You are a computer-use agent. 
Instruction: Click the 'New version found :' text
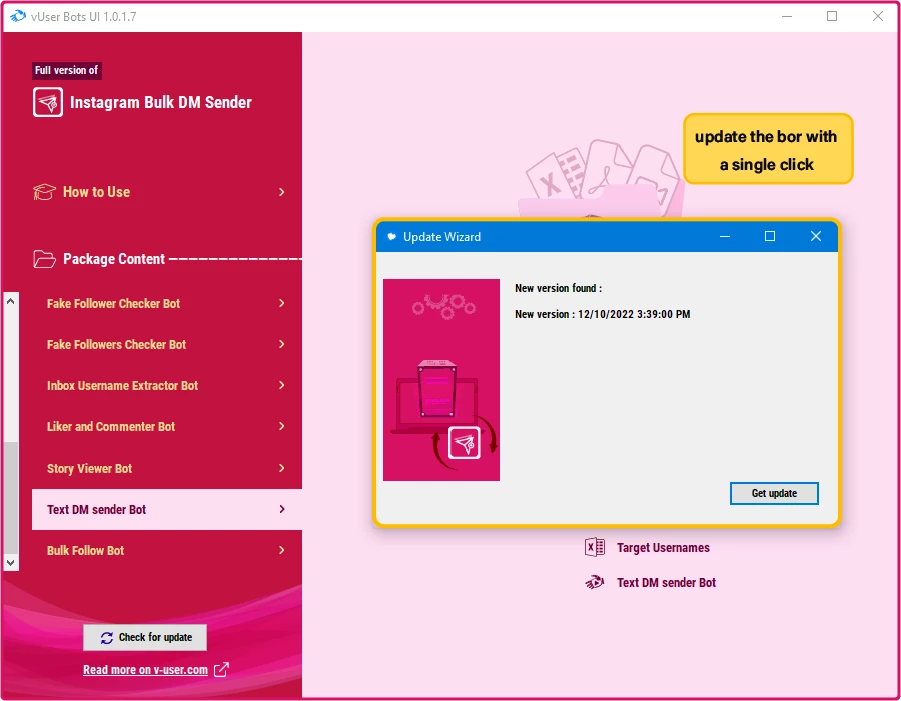click(x=559, y=288)
